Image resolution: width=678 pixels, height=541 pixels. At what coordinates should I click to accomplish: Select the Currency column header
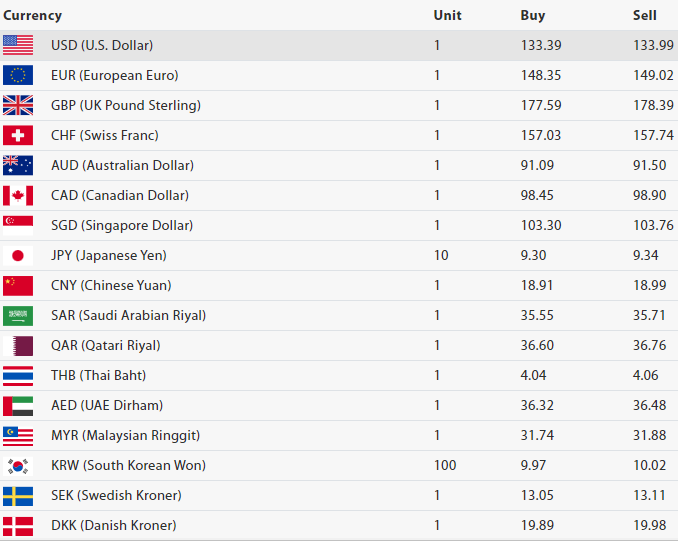coord(32,15)
